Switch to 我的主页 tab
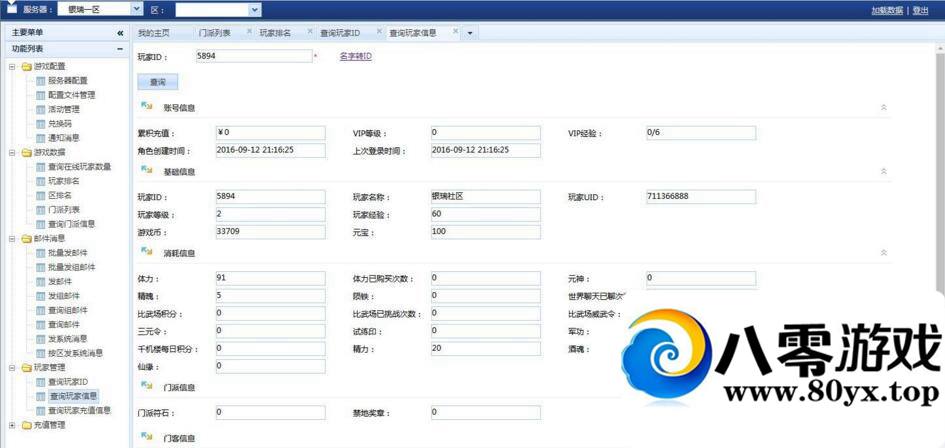This screenshot has height=448, width=945. click(154, 33)
